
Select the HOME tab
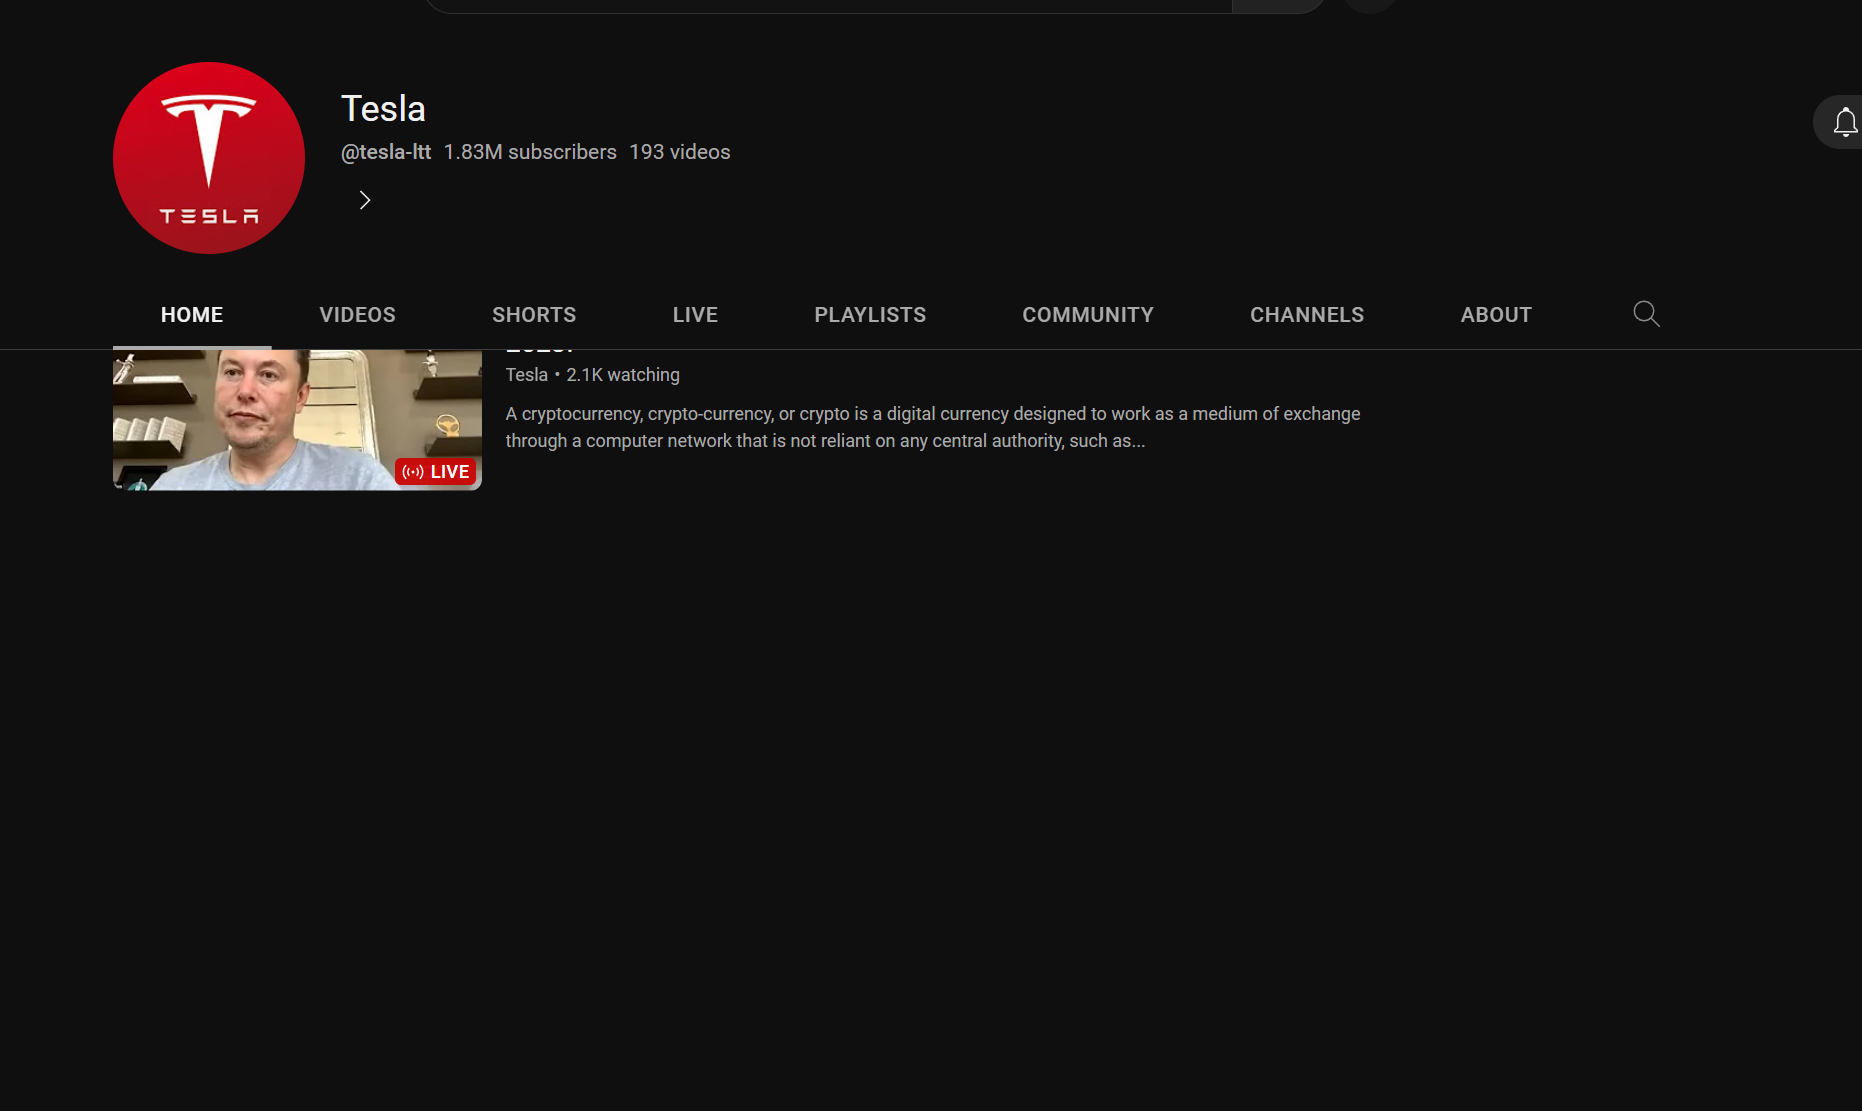[x=192, y=315]
